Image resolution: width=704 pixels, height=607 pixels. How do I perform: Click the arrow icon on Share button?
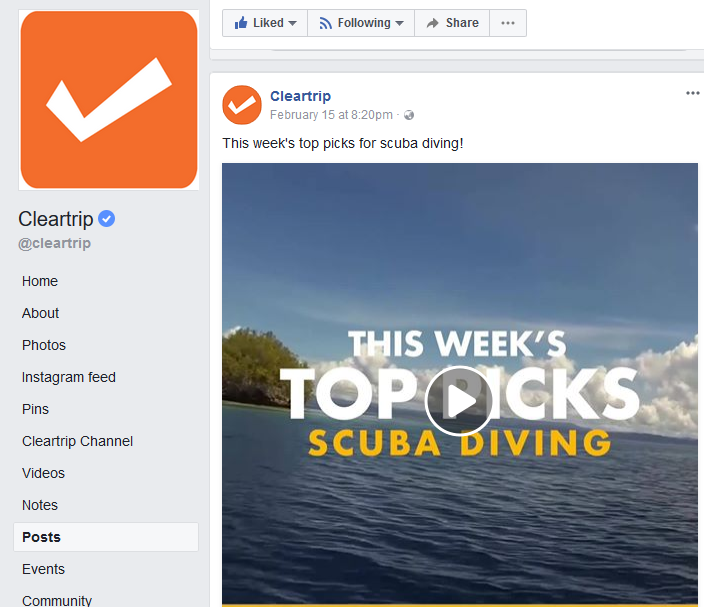tap(432, 23)
